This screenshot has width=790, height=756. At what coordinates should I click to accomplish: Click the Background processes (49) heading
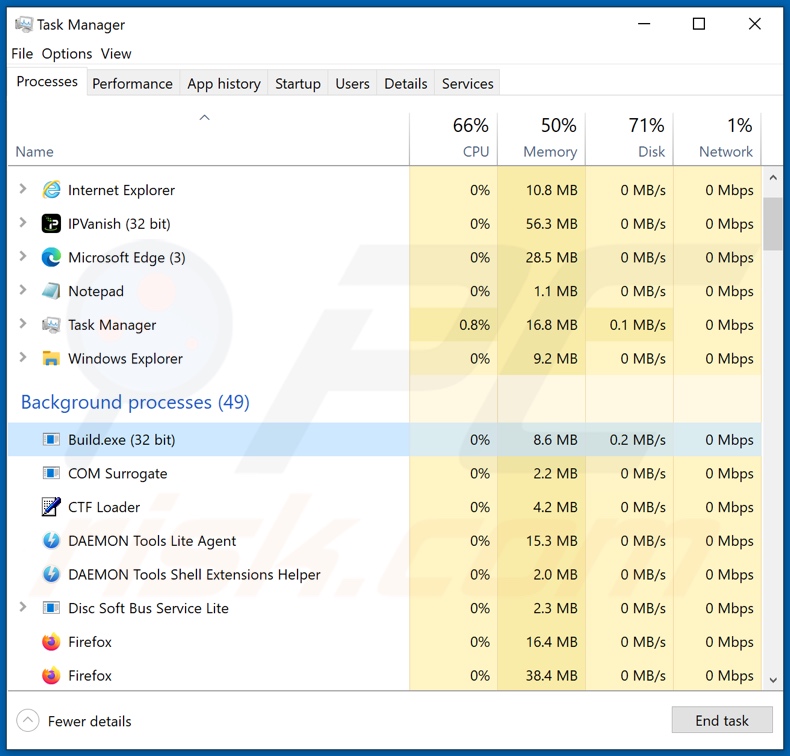tap(135, 402)
